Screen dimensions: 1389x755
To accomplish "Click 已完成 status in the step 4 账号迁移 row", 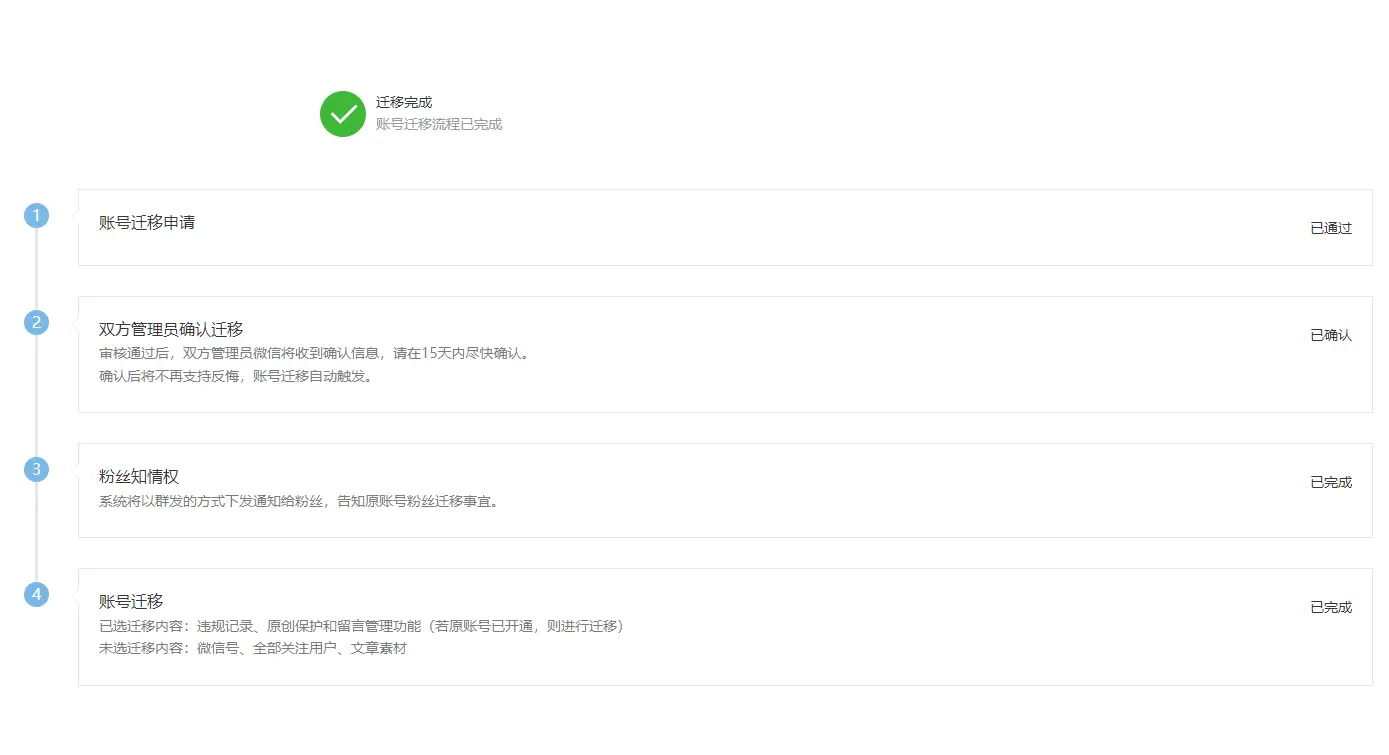I will 1331,607.
